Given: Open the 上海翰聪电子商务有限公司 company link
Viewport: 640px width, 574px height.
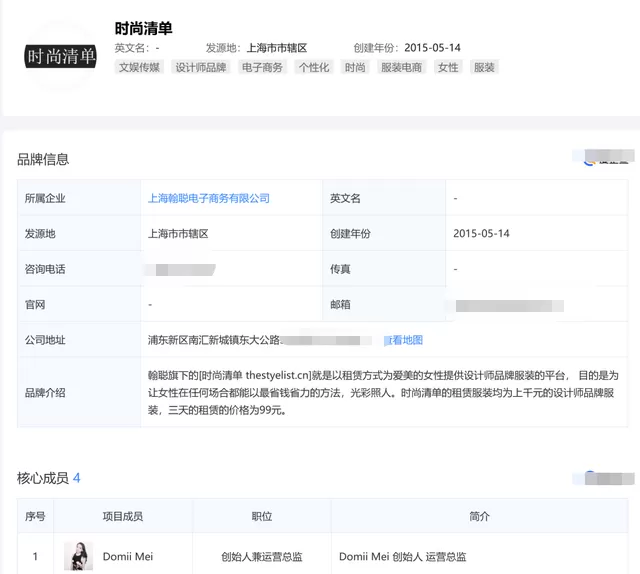Looking at the screenshot, I should [209, 198].
